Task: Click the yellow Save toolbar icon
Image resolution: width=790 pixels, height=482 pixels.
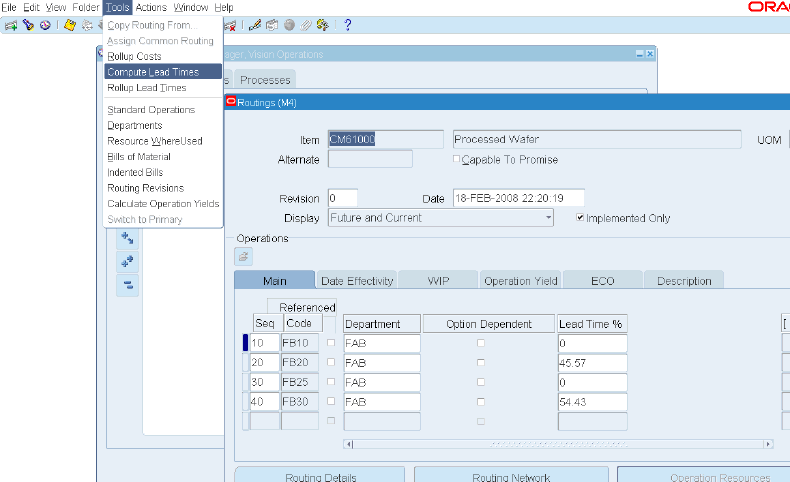Action: [70, 25]
